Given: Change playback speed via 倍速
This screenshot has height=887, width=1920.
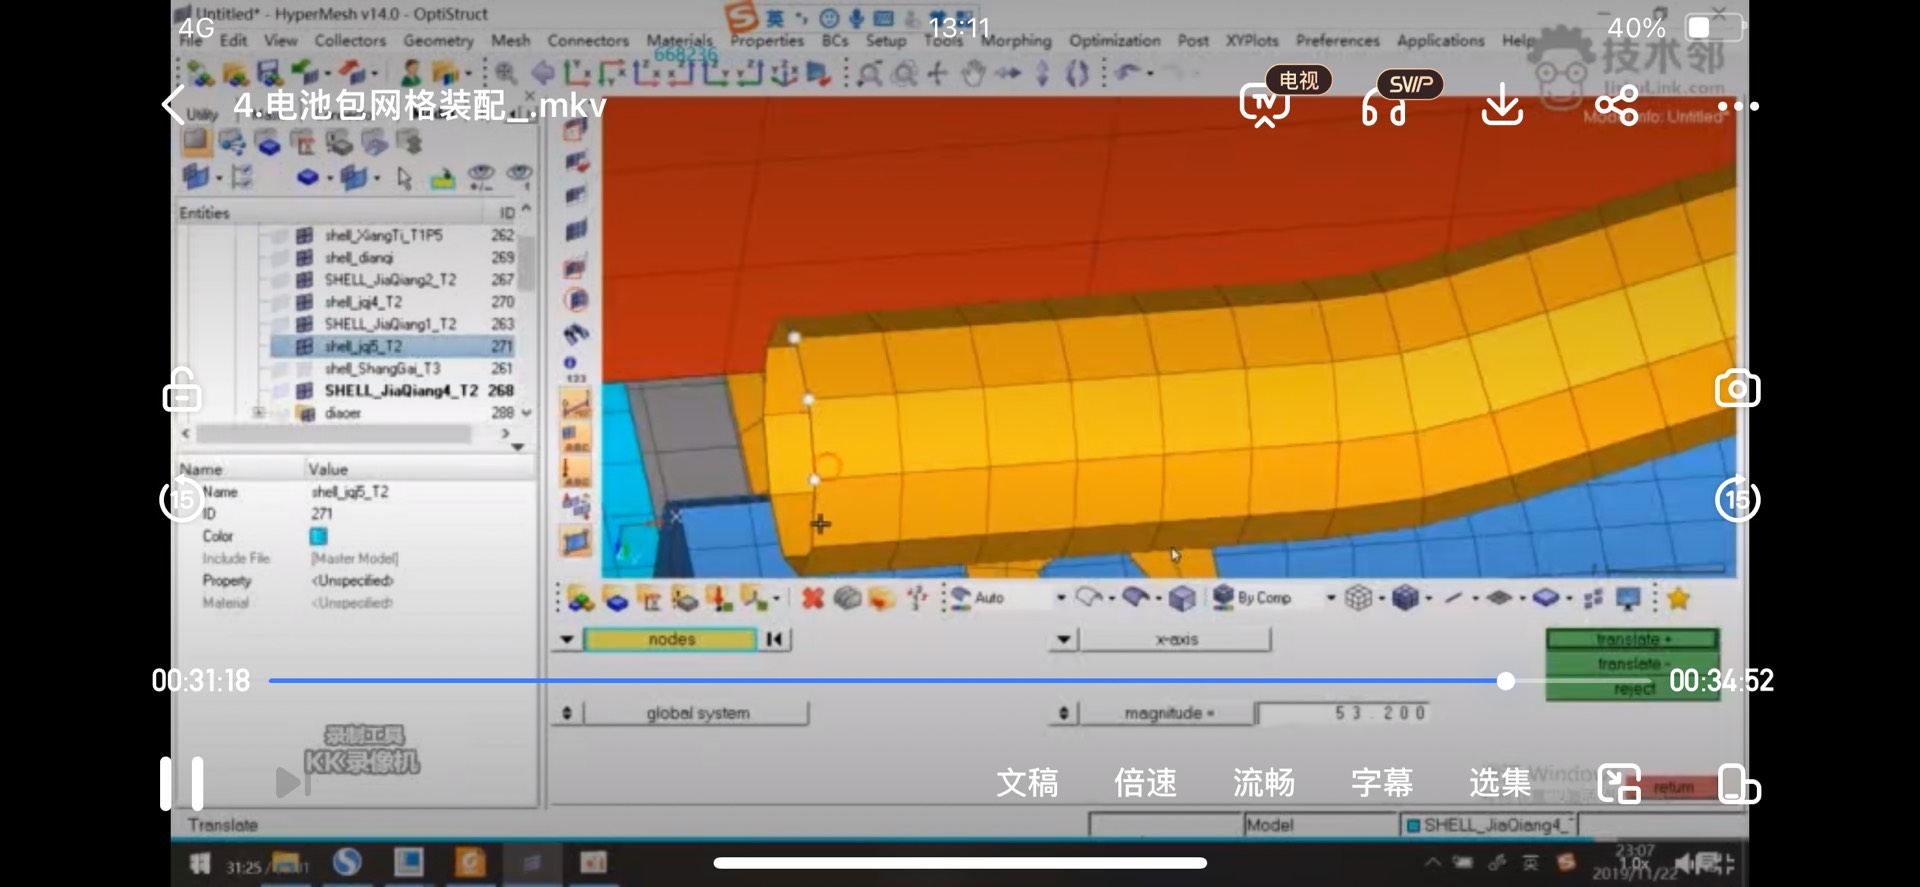Looking at the screenshot, I should point(1145,782).
